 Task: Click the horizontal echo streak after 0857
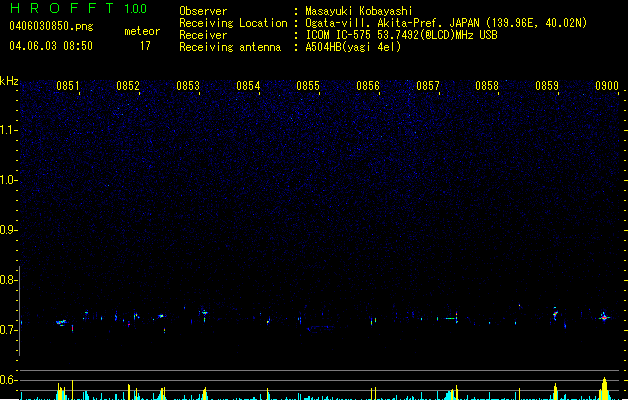pos(450,319)
